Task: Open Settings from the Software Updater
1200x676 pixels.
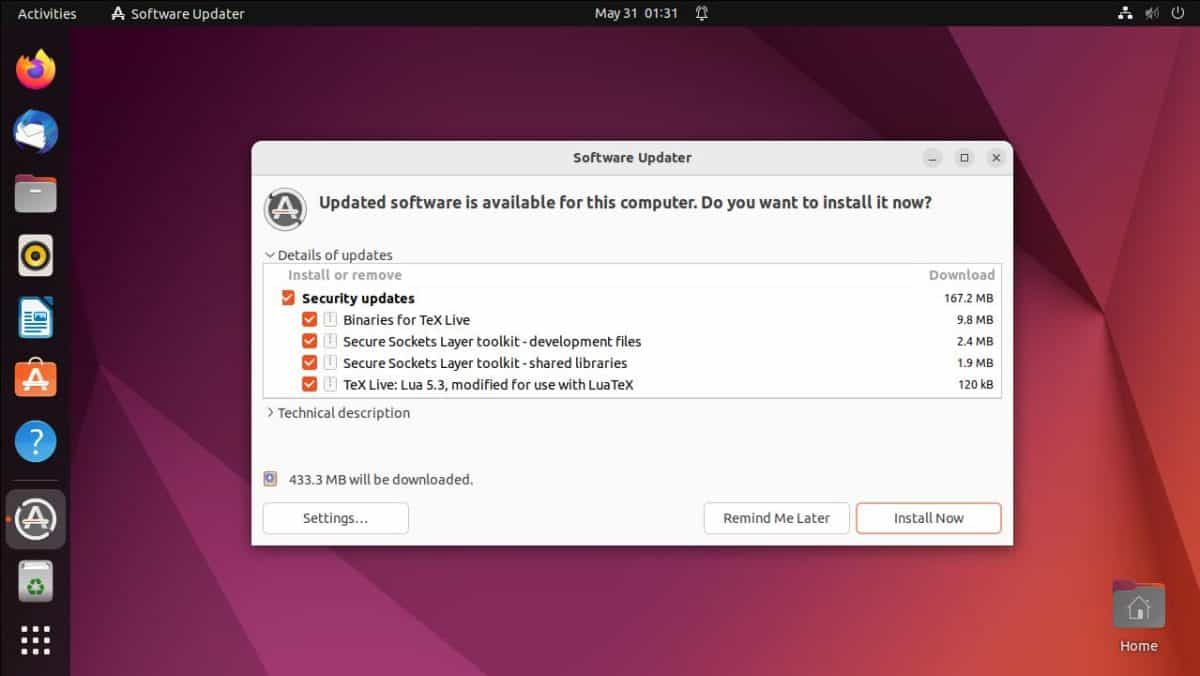Action: point(335,518)
